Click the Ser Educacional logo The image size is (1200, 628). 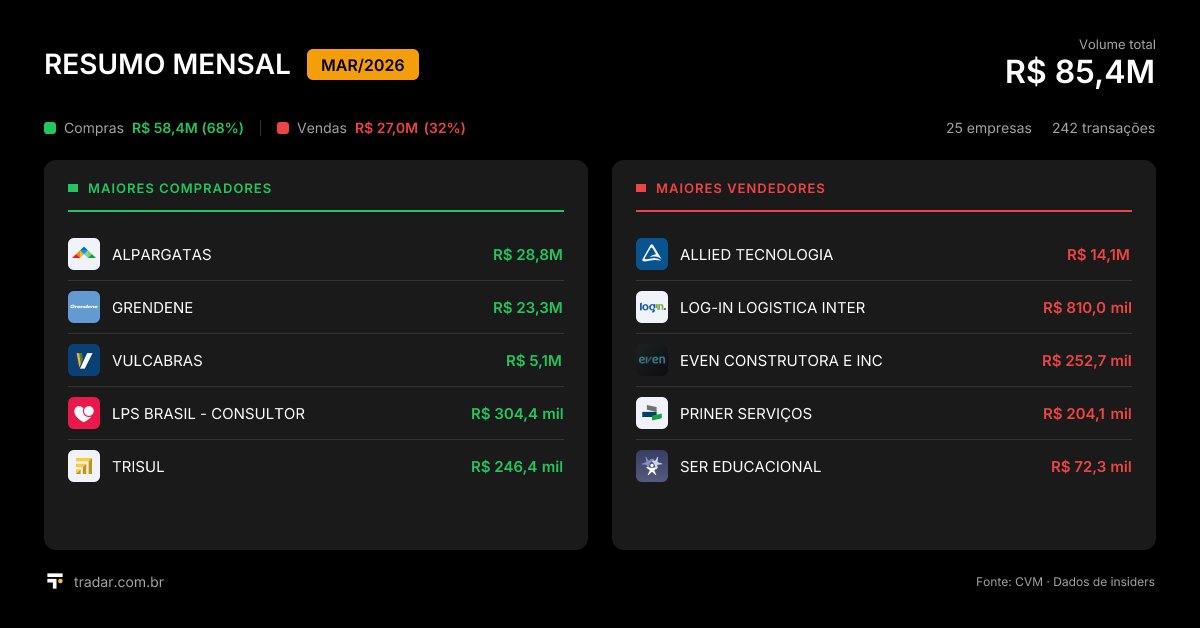(652, 466)
